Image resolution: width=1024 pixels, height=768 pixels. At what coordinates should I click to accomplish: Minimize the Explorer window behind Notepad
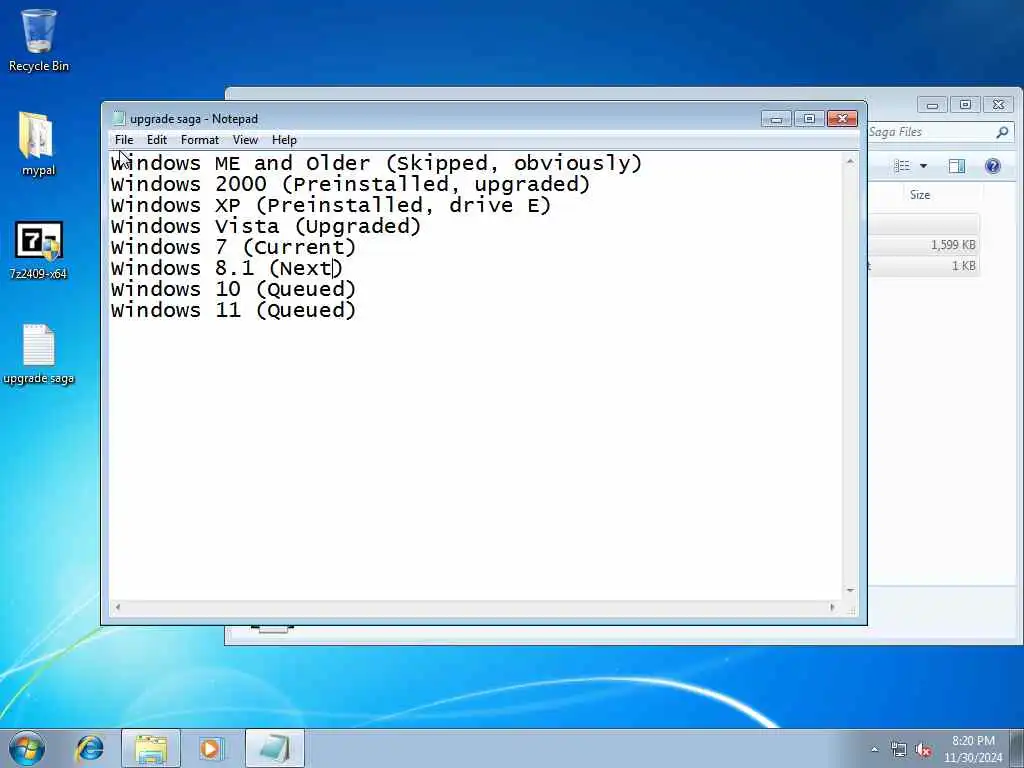932,104
